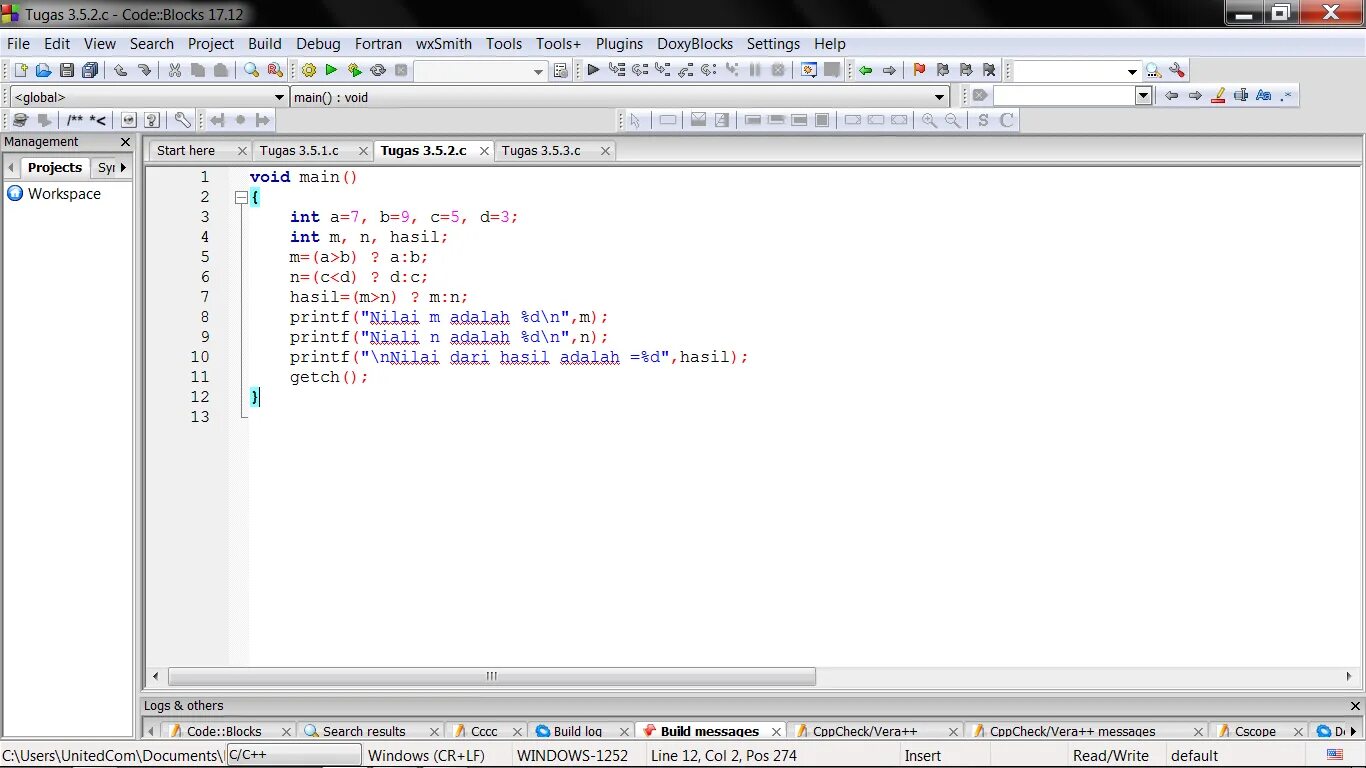Click the DoxyBlocks block comment icon
The image size is (1366, 768).
point(75,120)
